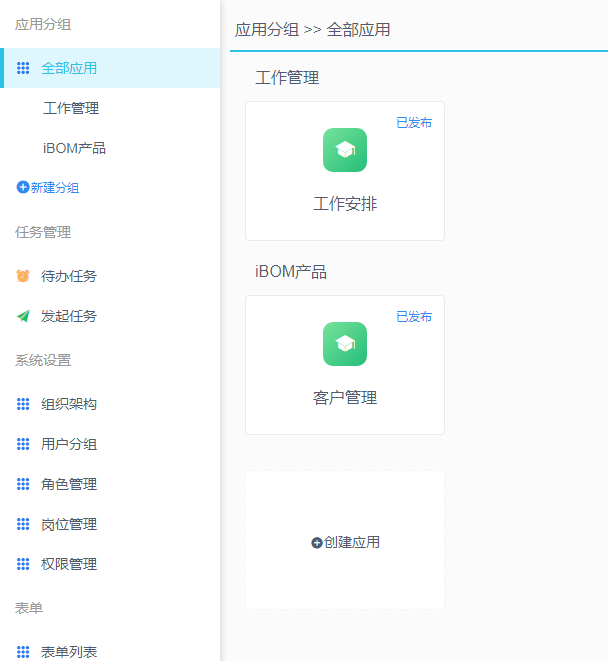
Task: Click the 表单 section header
Action: pos(29,608)
